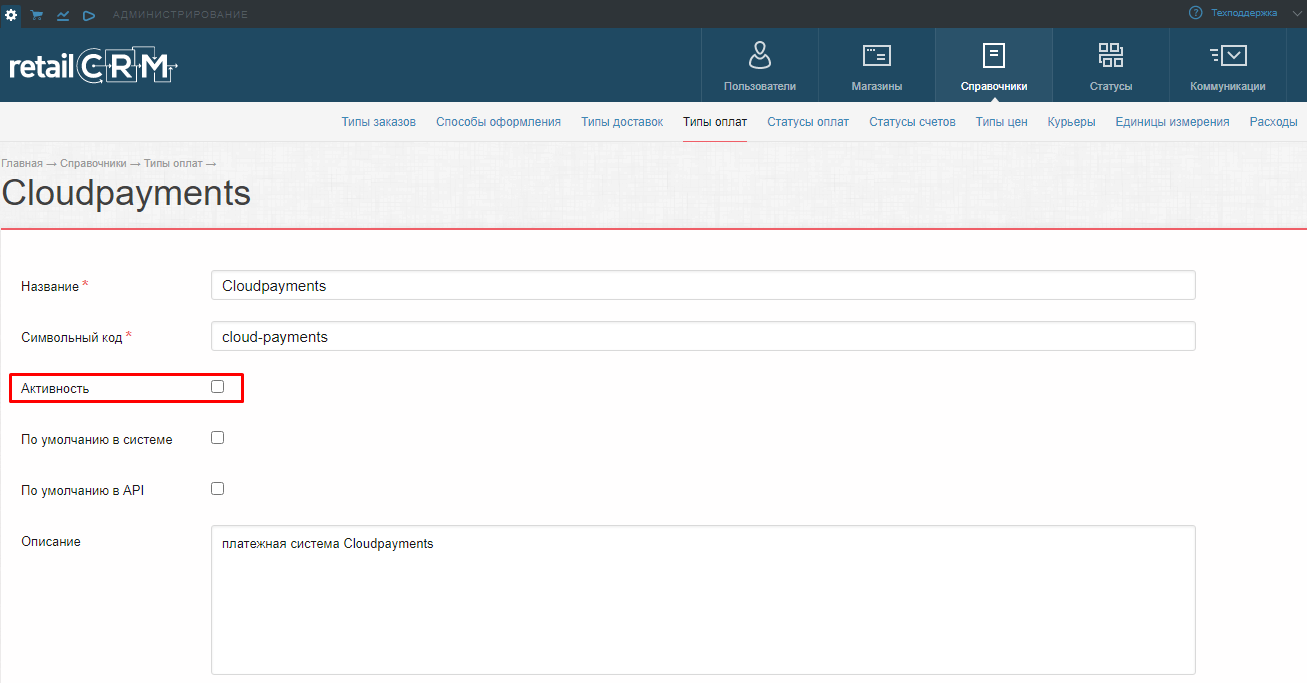Open the Коммуникации section in main navigation
This screenshot has height=683, width=1307.
coord(1228,65)
